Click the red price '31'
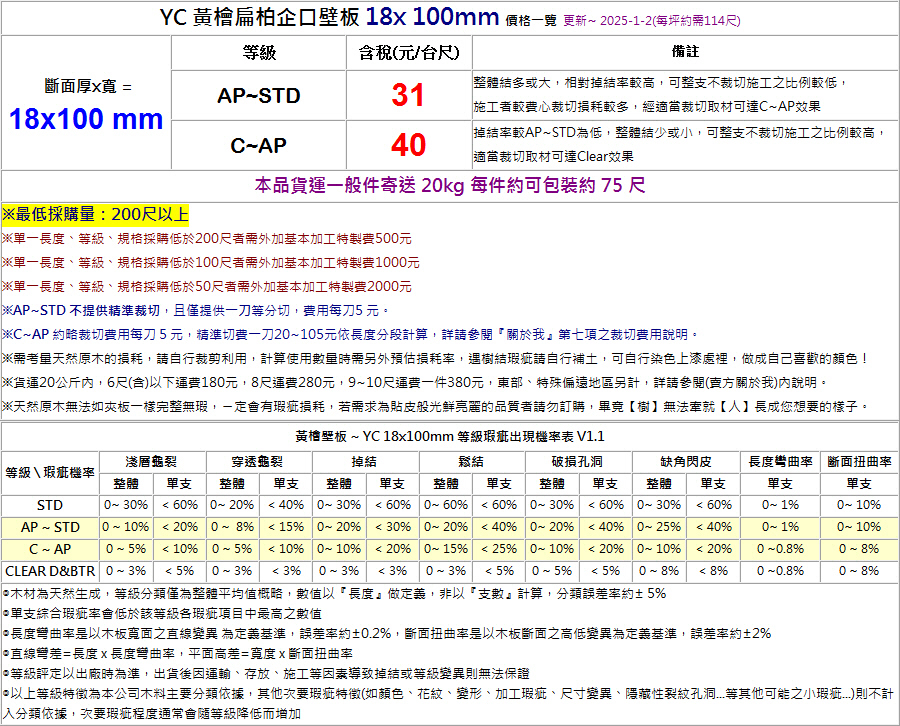 click(408, 95)
